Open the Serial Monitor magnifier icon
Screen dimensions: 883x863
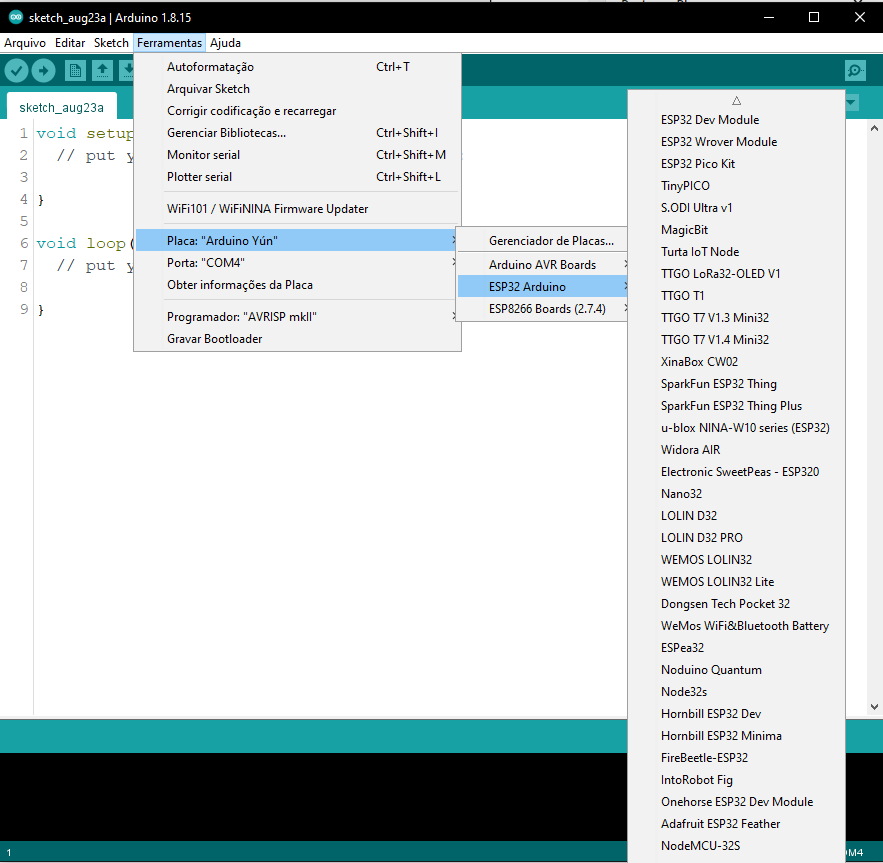click(x=855, y=70)
